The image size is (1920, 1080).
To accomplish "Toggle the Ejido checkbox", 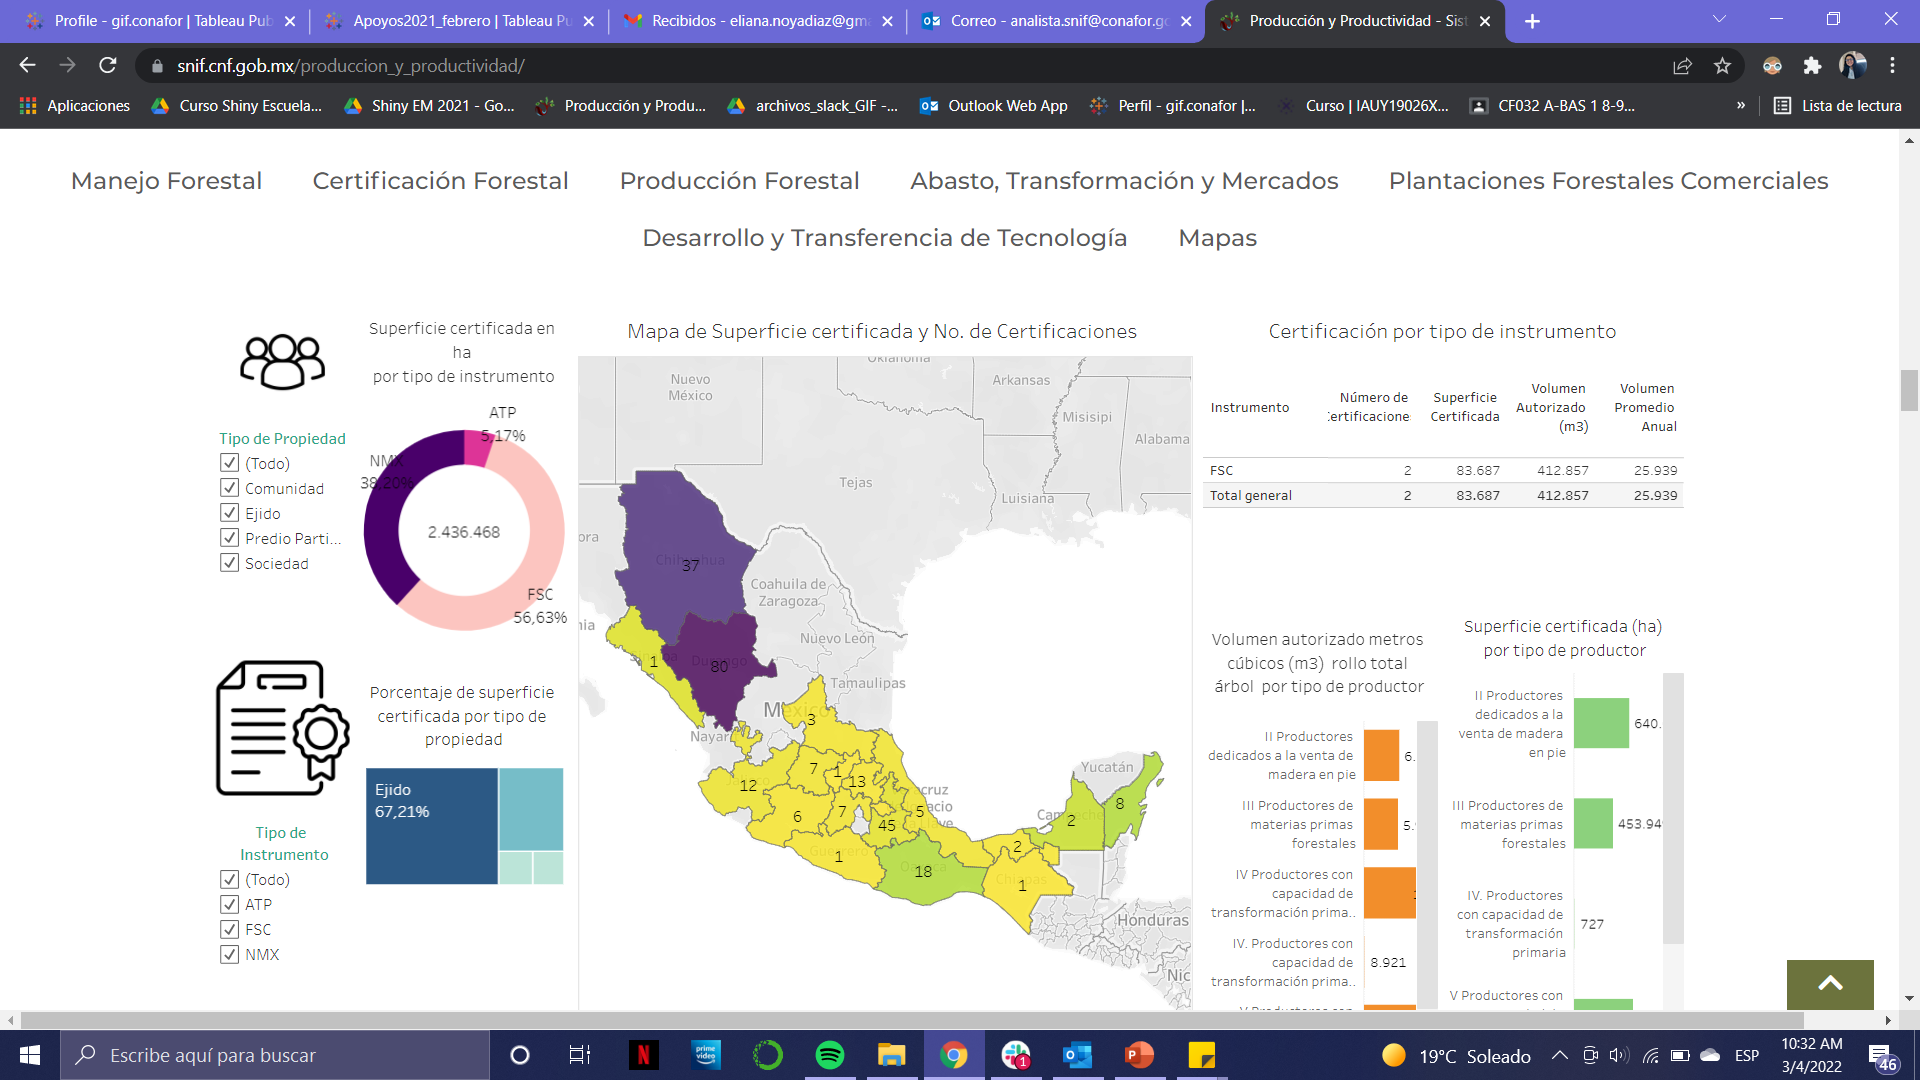I will tap(229, 513).
